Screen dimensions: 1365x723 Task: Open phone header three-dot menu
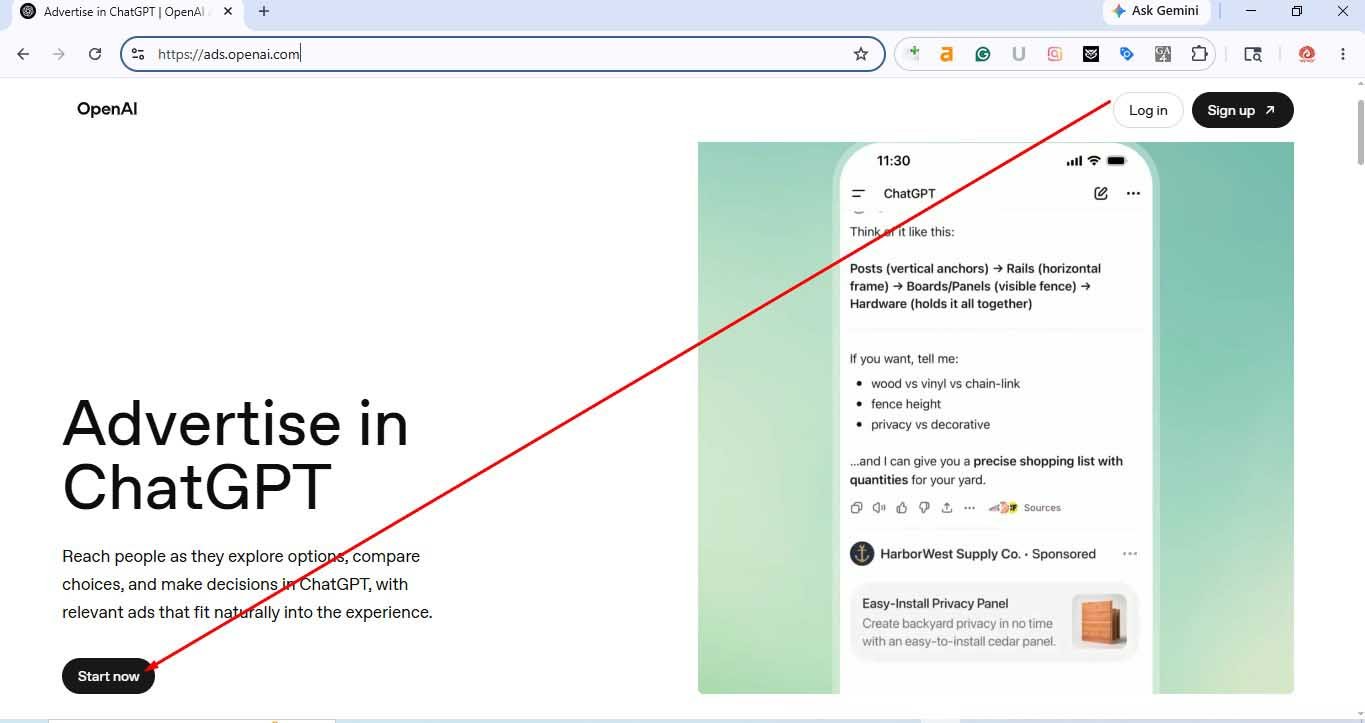tap(1133, 194)
